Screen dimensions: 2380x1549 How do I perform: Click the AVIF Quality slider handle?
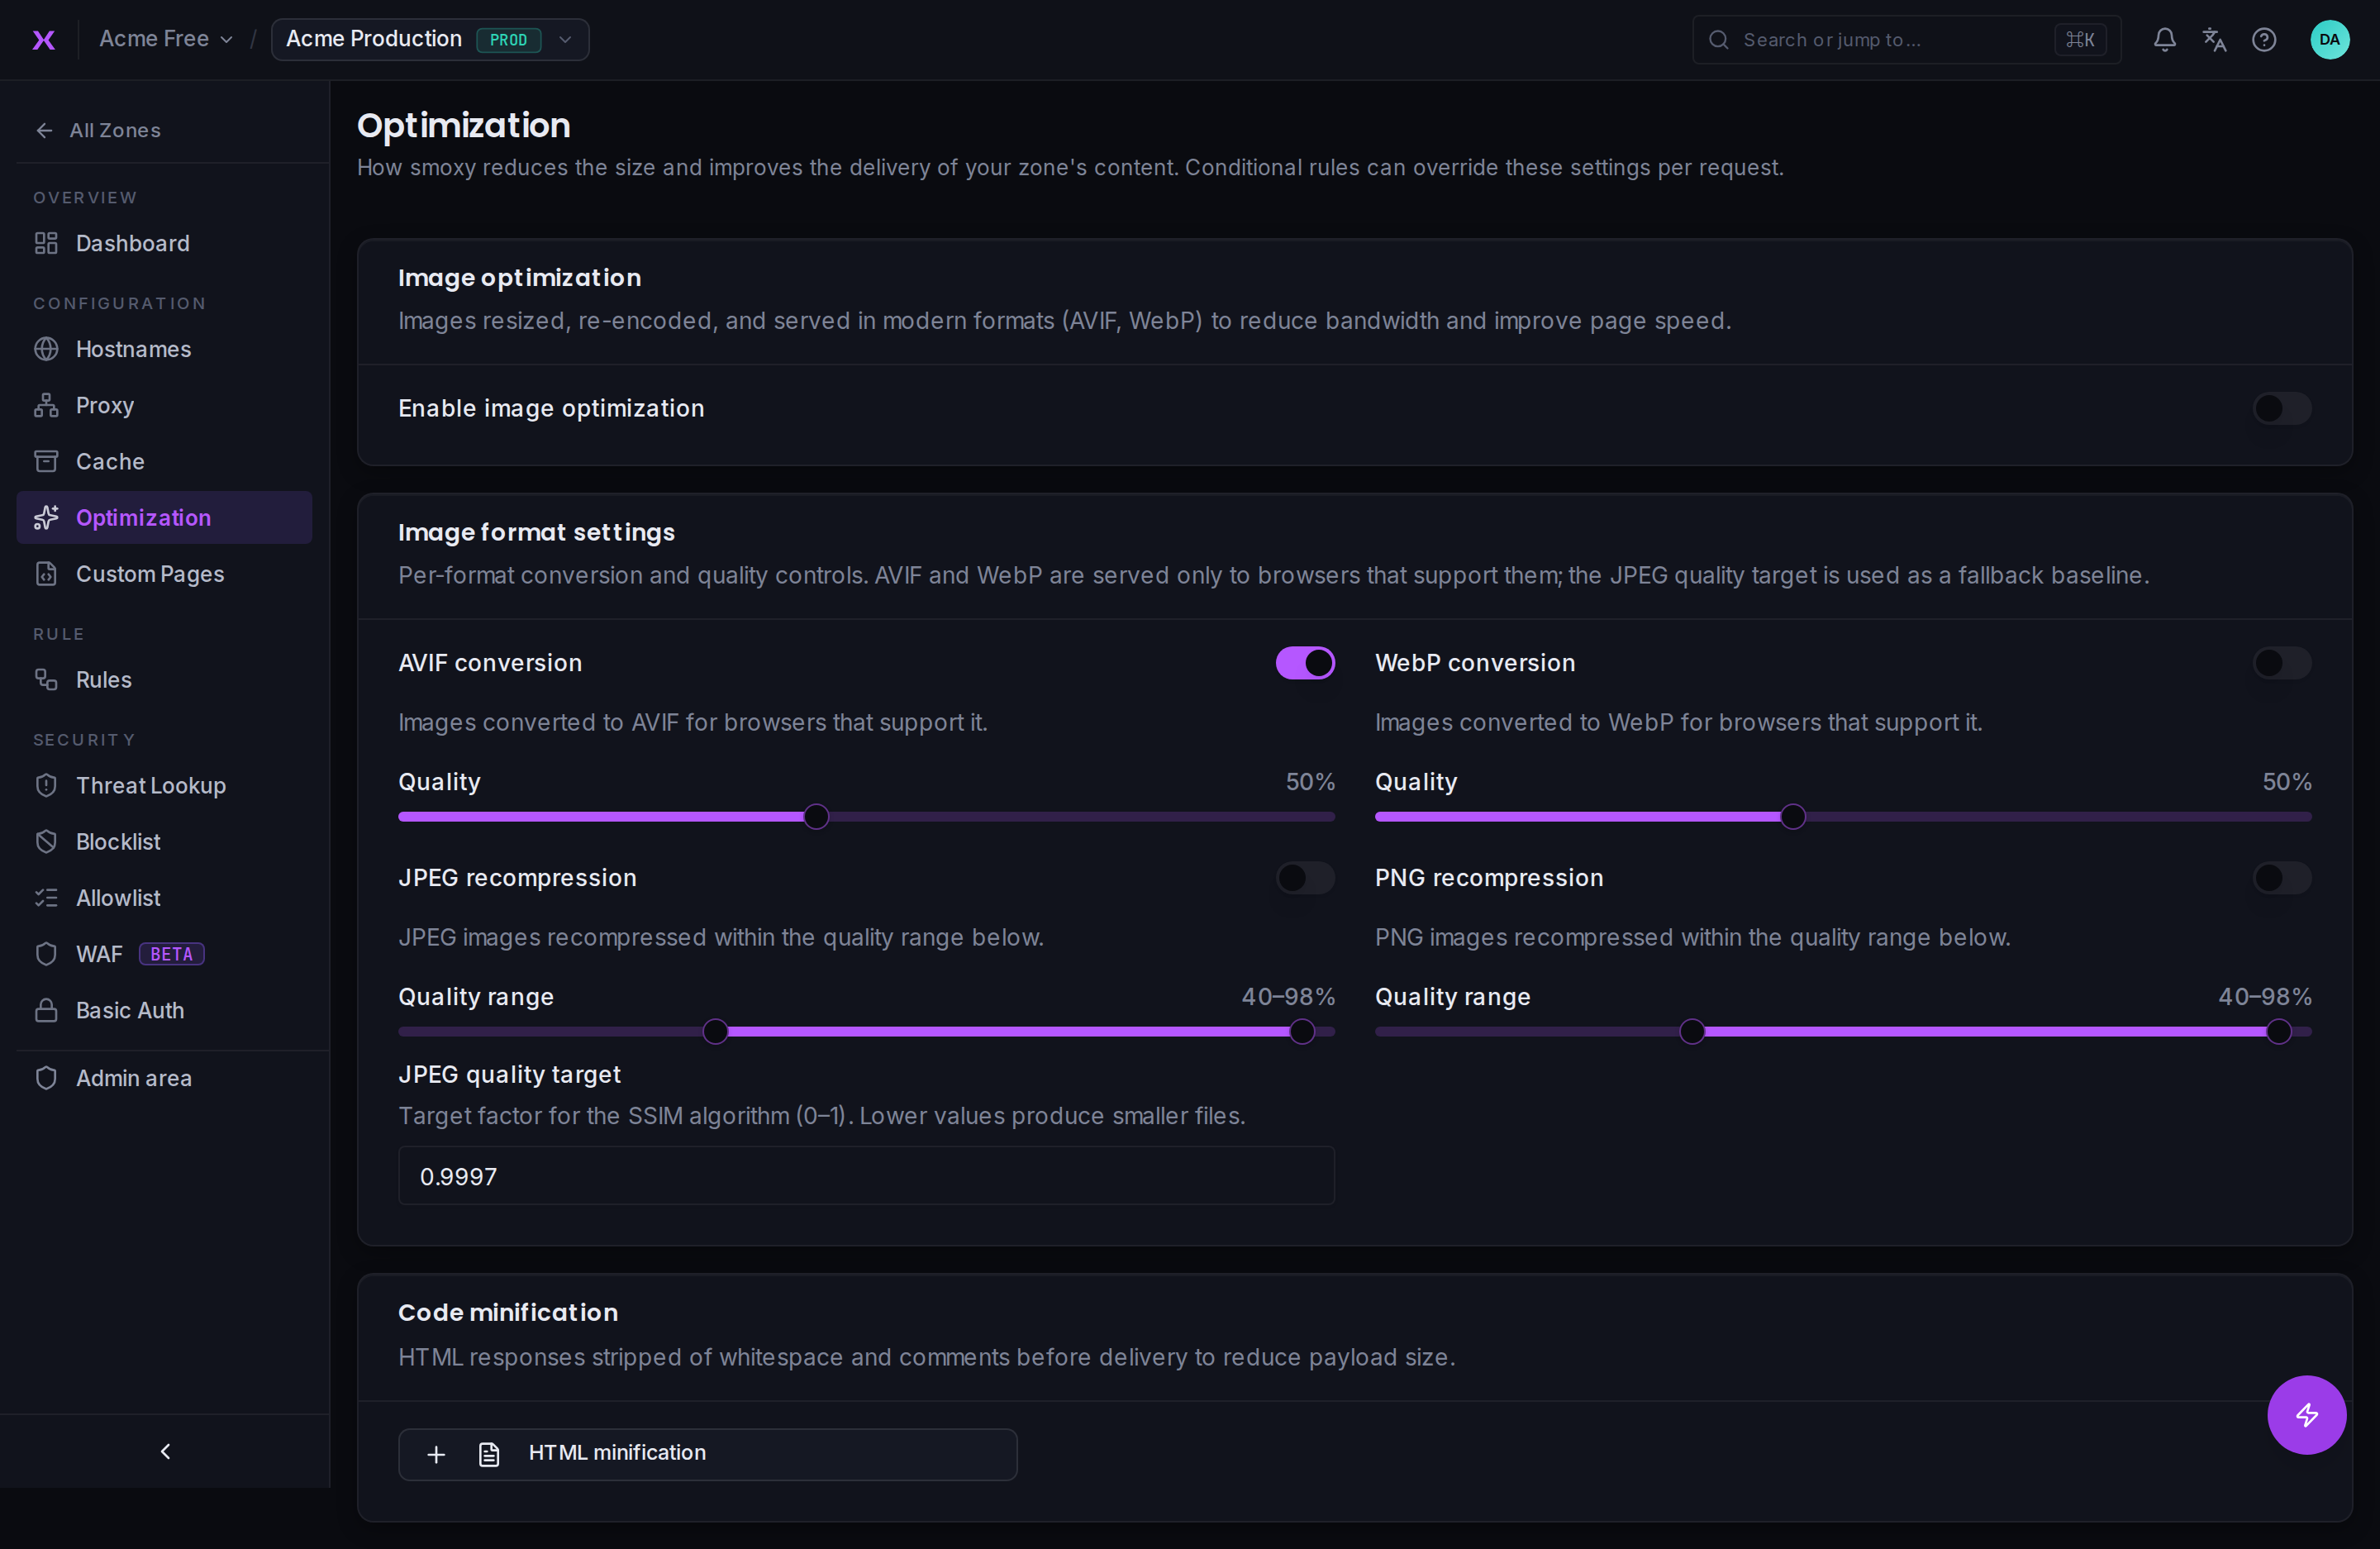click(x=816, y=817)
